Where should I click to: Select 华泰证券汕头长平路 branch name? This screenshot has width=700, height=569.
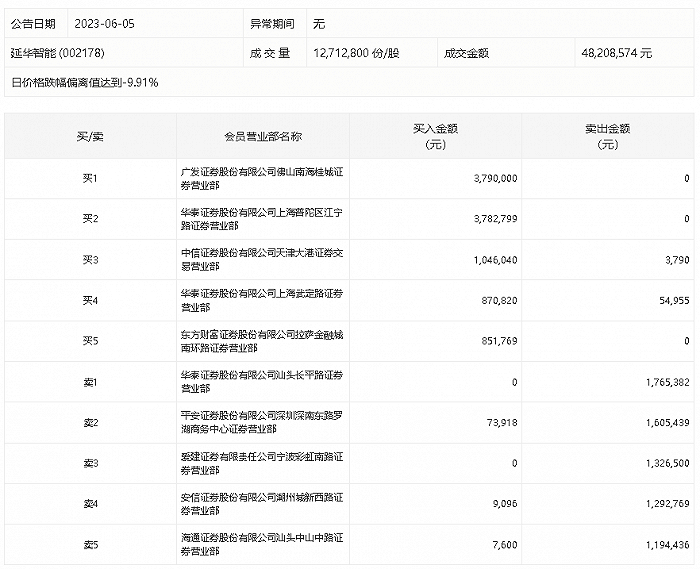pos(262,382)
